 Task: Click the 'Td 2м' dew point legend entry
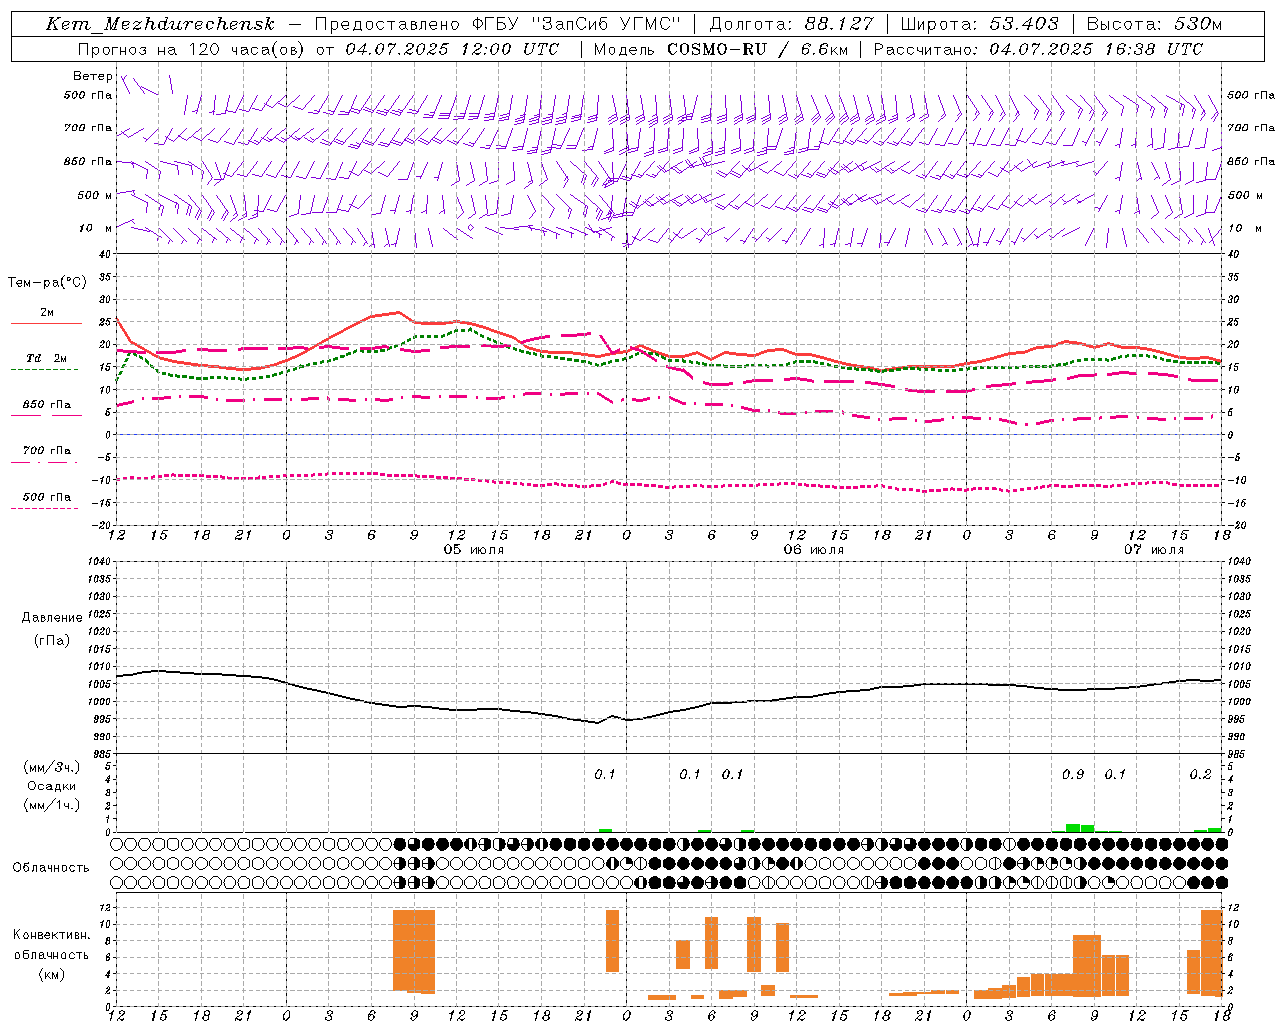pyautogui.click(x=47, y=358)
